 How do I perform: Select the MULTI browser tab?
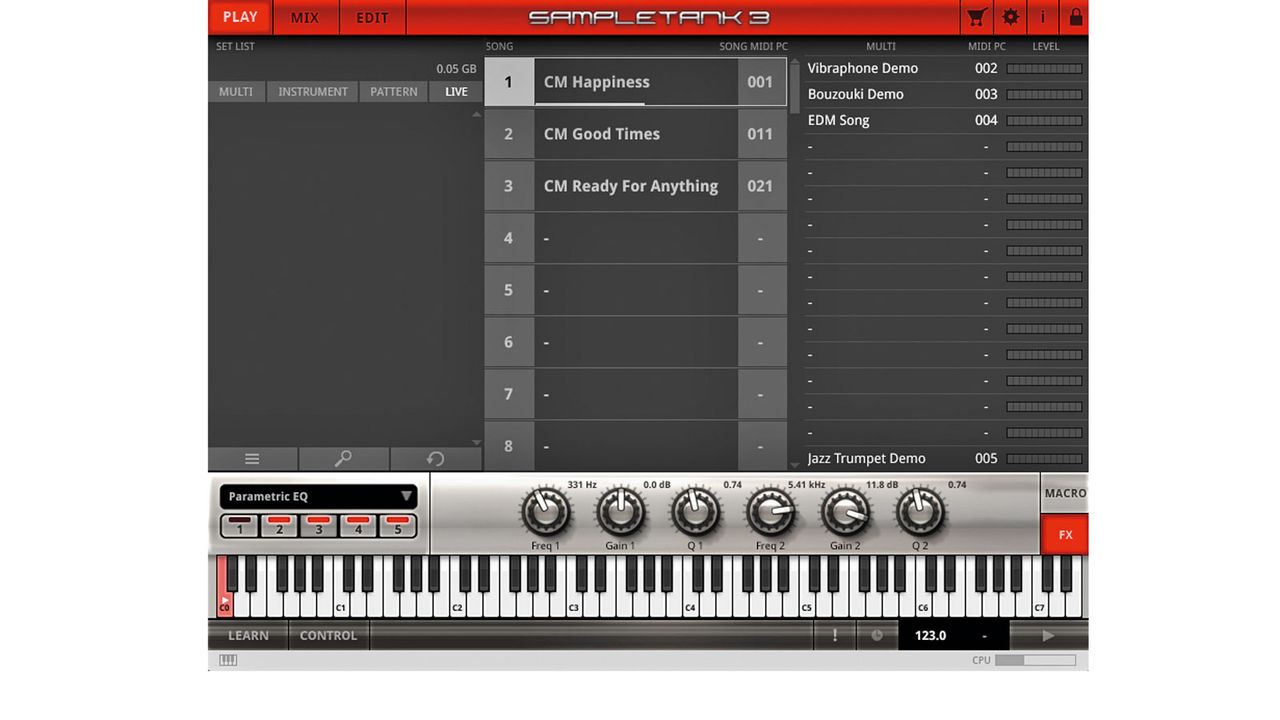click(x=236, y=91)
